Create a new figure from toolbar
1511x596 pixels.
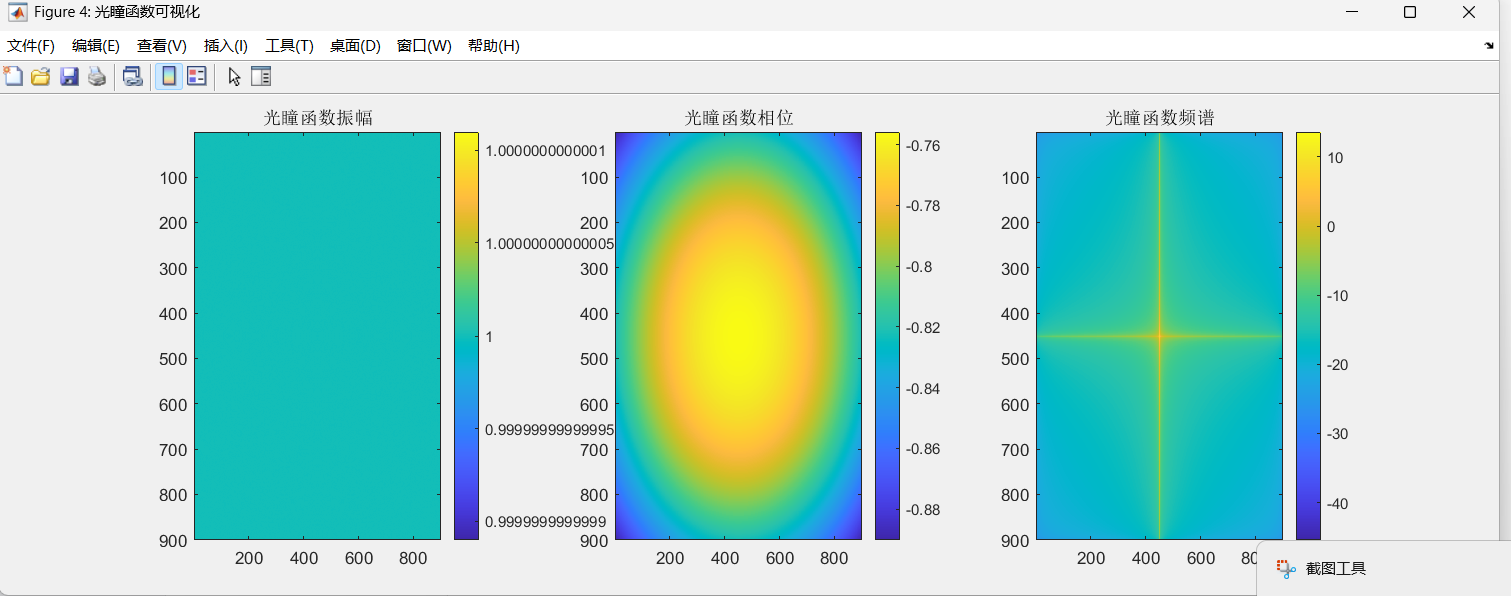coord(13,76)
